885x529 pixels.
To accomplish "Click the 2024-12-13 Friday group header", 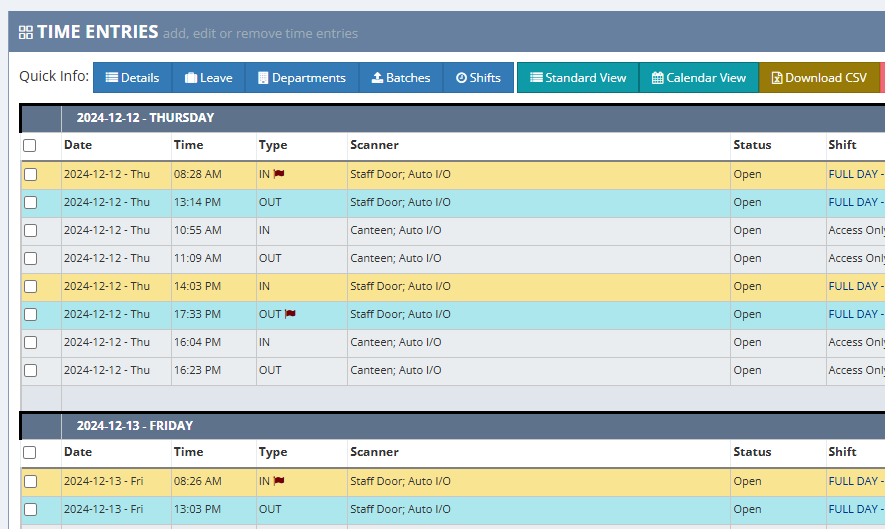I will [134, 426].
